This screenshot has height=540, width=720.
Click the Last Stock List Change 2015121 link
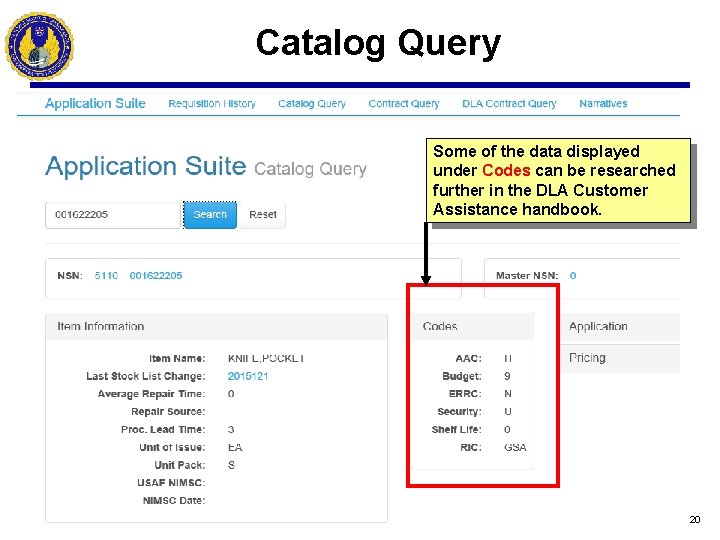[248, 376]
